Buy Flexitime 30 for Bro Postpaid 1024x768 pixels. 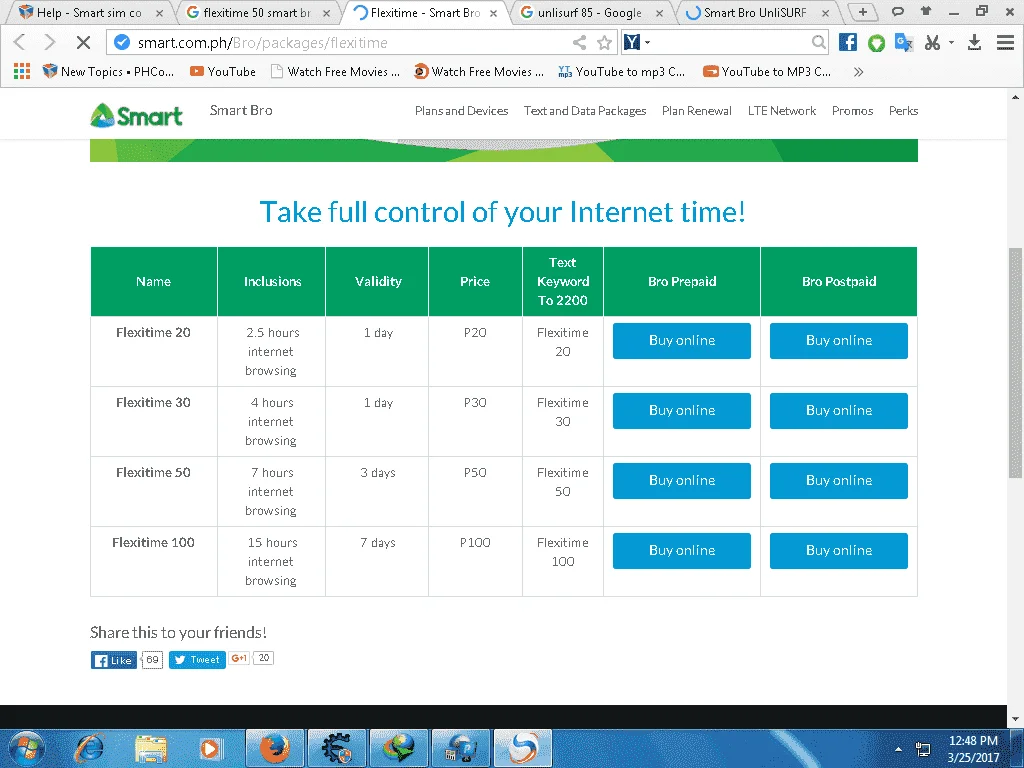click(x=839, y=410)
